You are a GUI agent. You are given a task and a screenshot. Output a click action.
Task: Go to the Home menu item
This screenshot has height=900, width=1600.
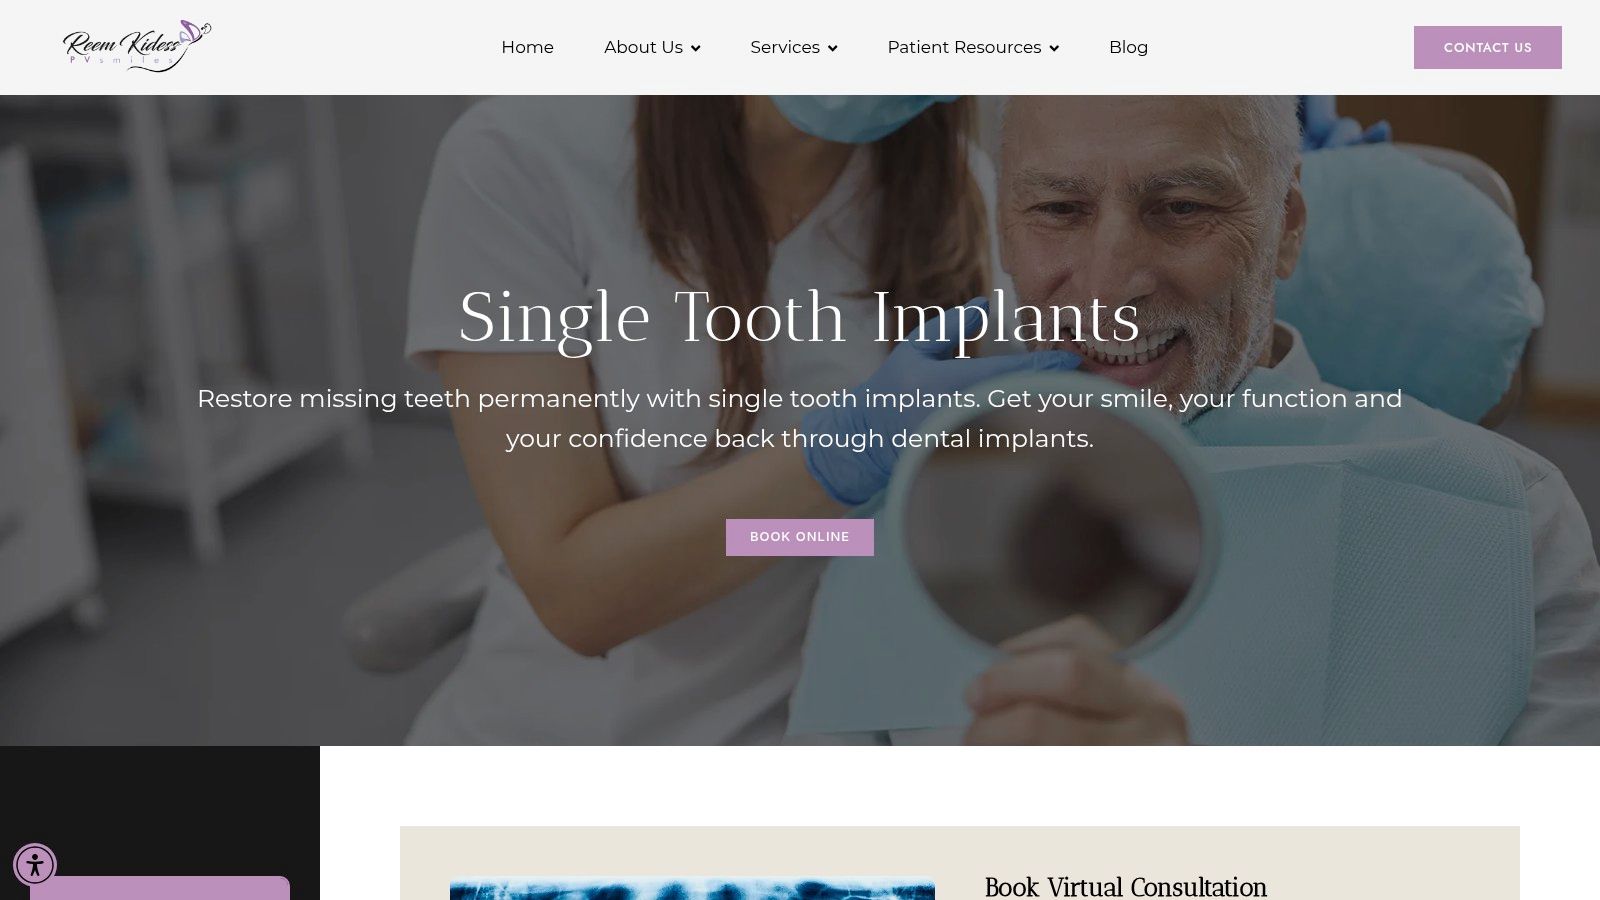(x=527, y=47)
